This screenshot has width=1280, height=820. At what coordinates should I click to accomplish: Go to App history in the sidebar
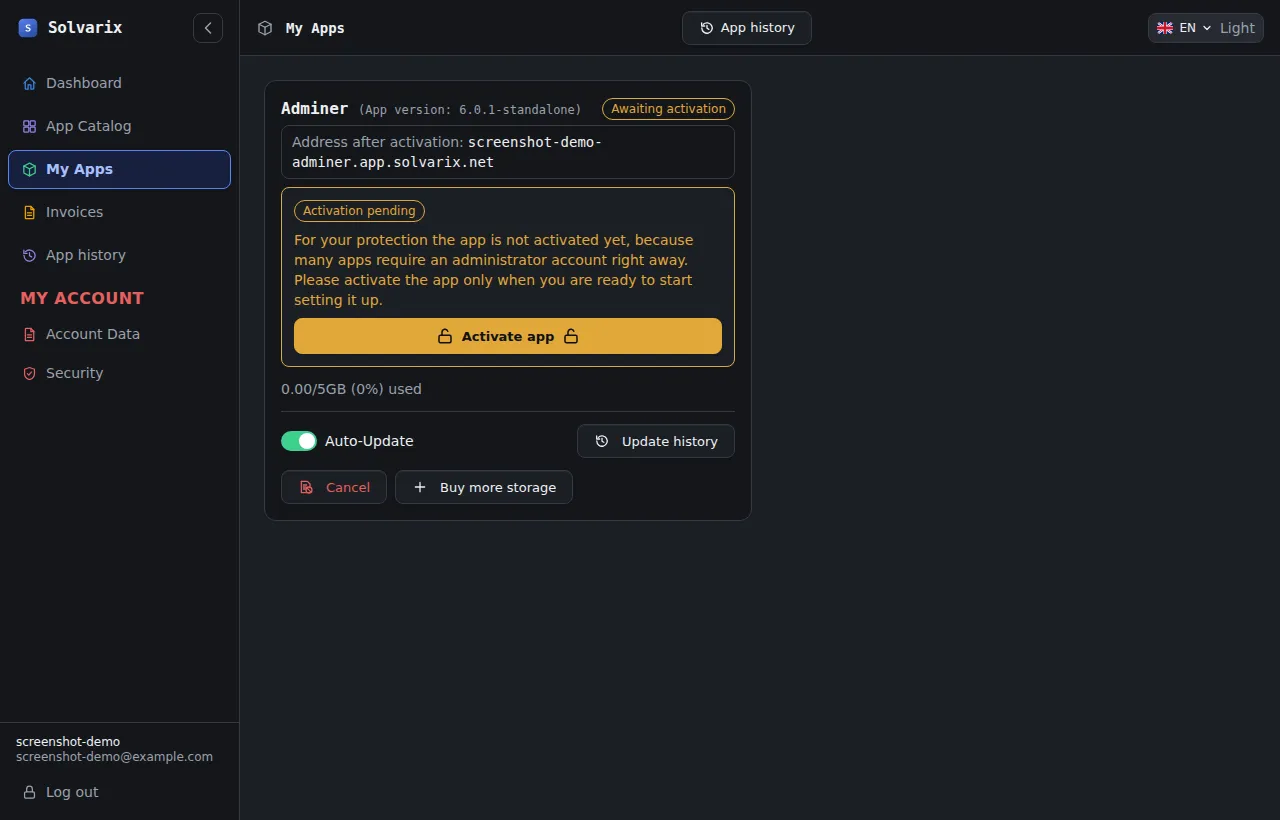click(119, 255)
